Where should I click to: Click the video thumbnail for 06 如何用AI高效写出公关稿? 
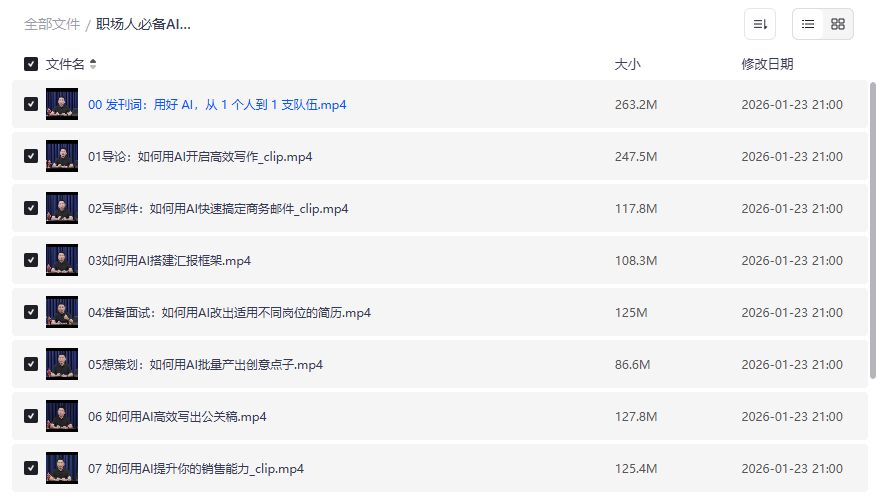tap(62, 417)
